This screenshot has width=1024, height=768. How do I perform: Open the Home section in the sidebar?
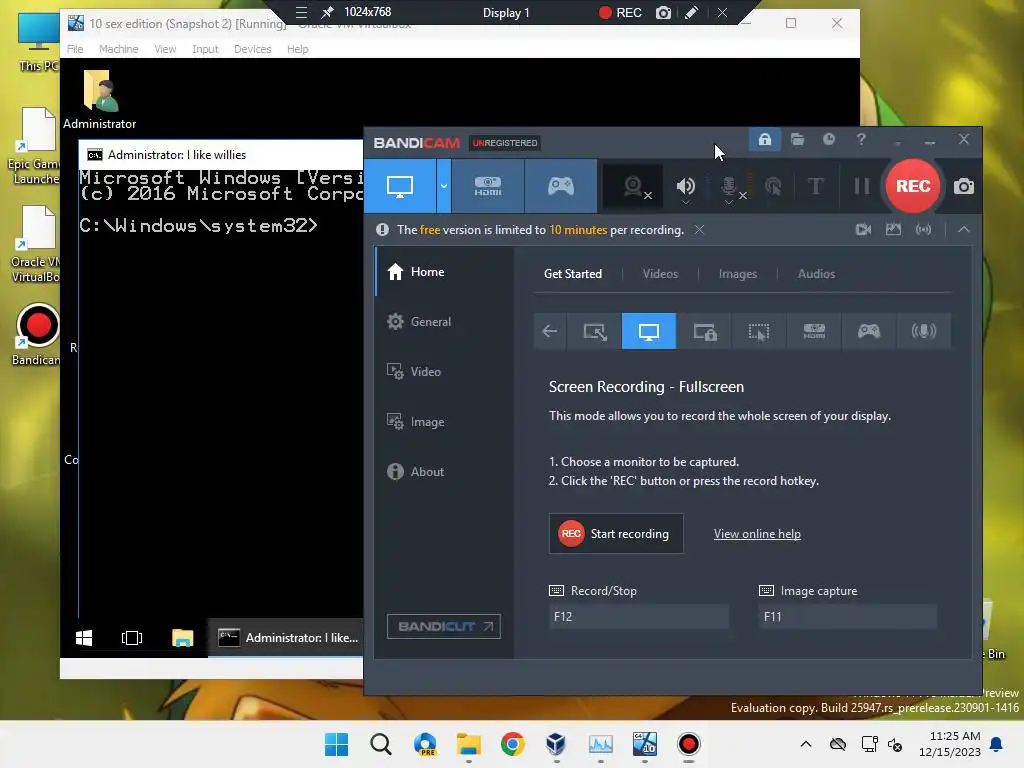[x=444, y=272]
